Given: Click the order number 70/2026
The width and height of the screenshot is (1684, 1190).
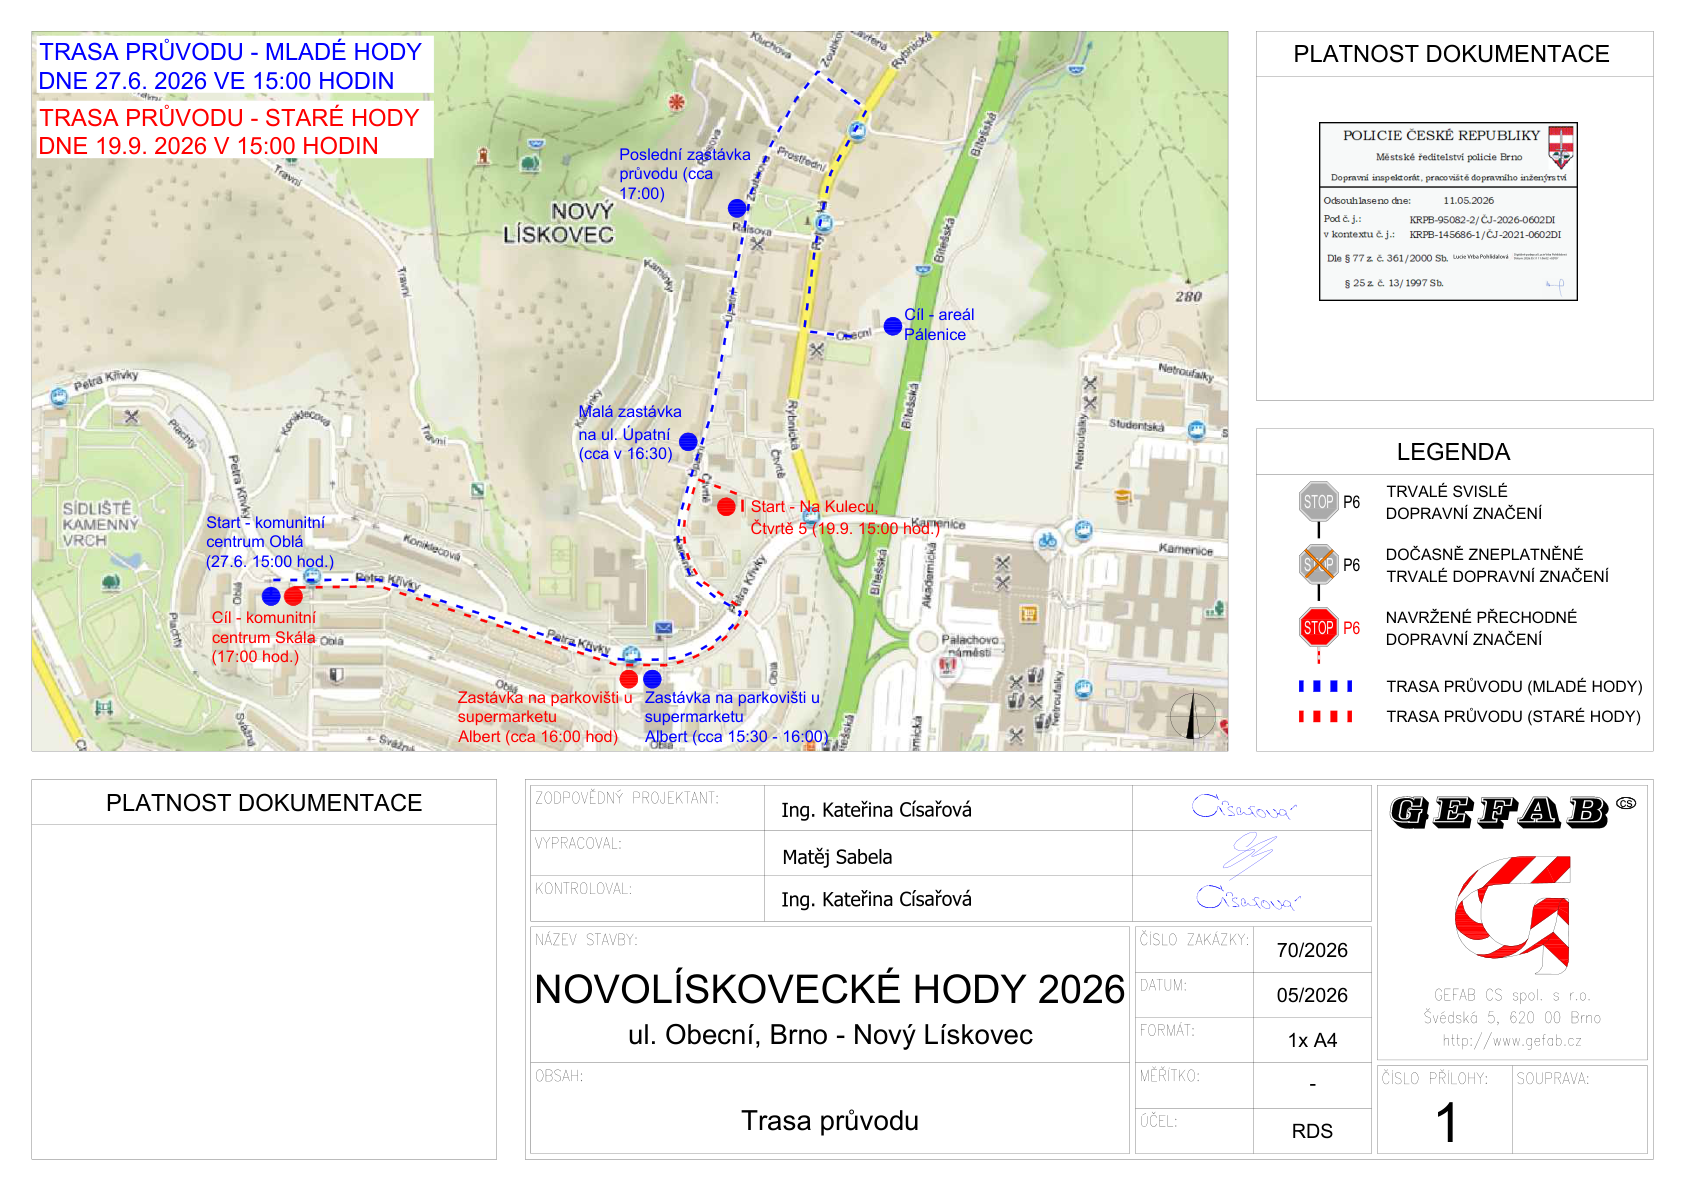Looking at the screenshot, I should [1312, 950].
